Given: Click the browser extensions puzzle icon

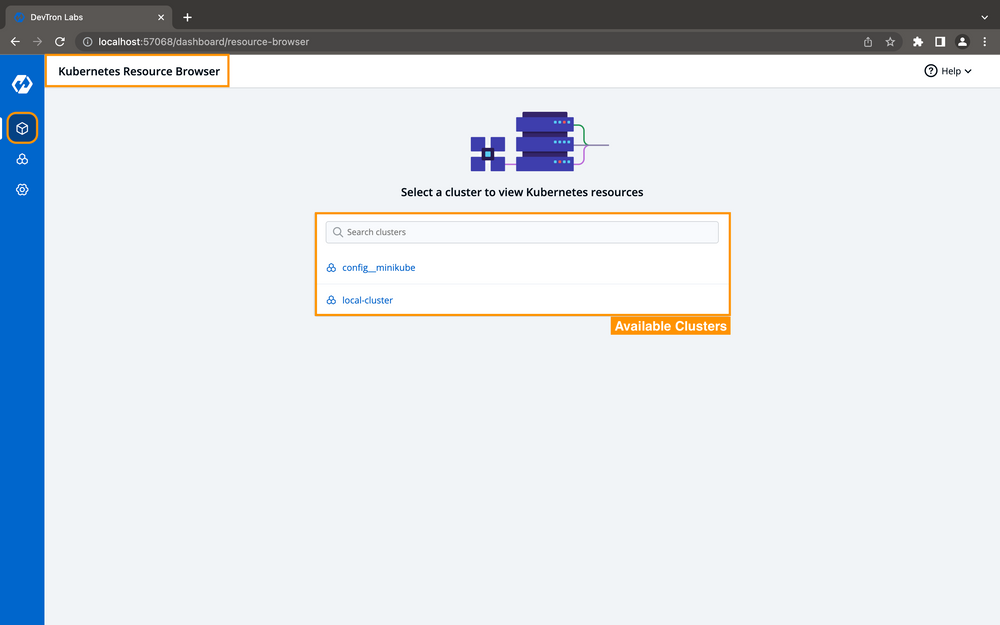Looking at the screenshot, I should click(x=917, y=42).
